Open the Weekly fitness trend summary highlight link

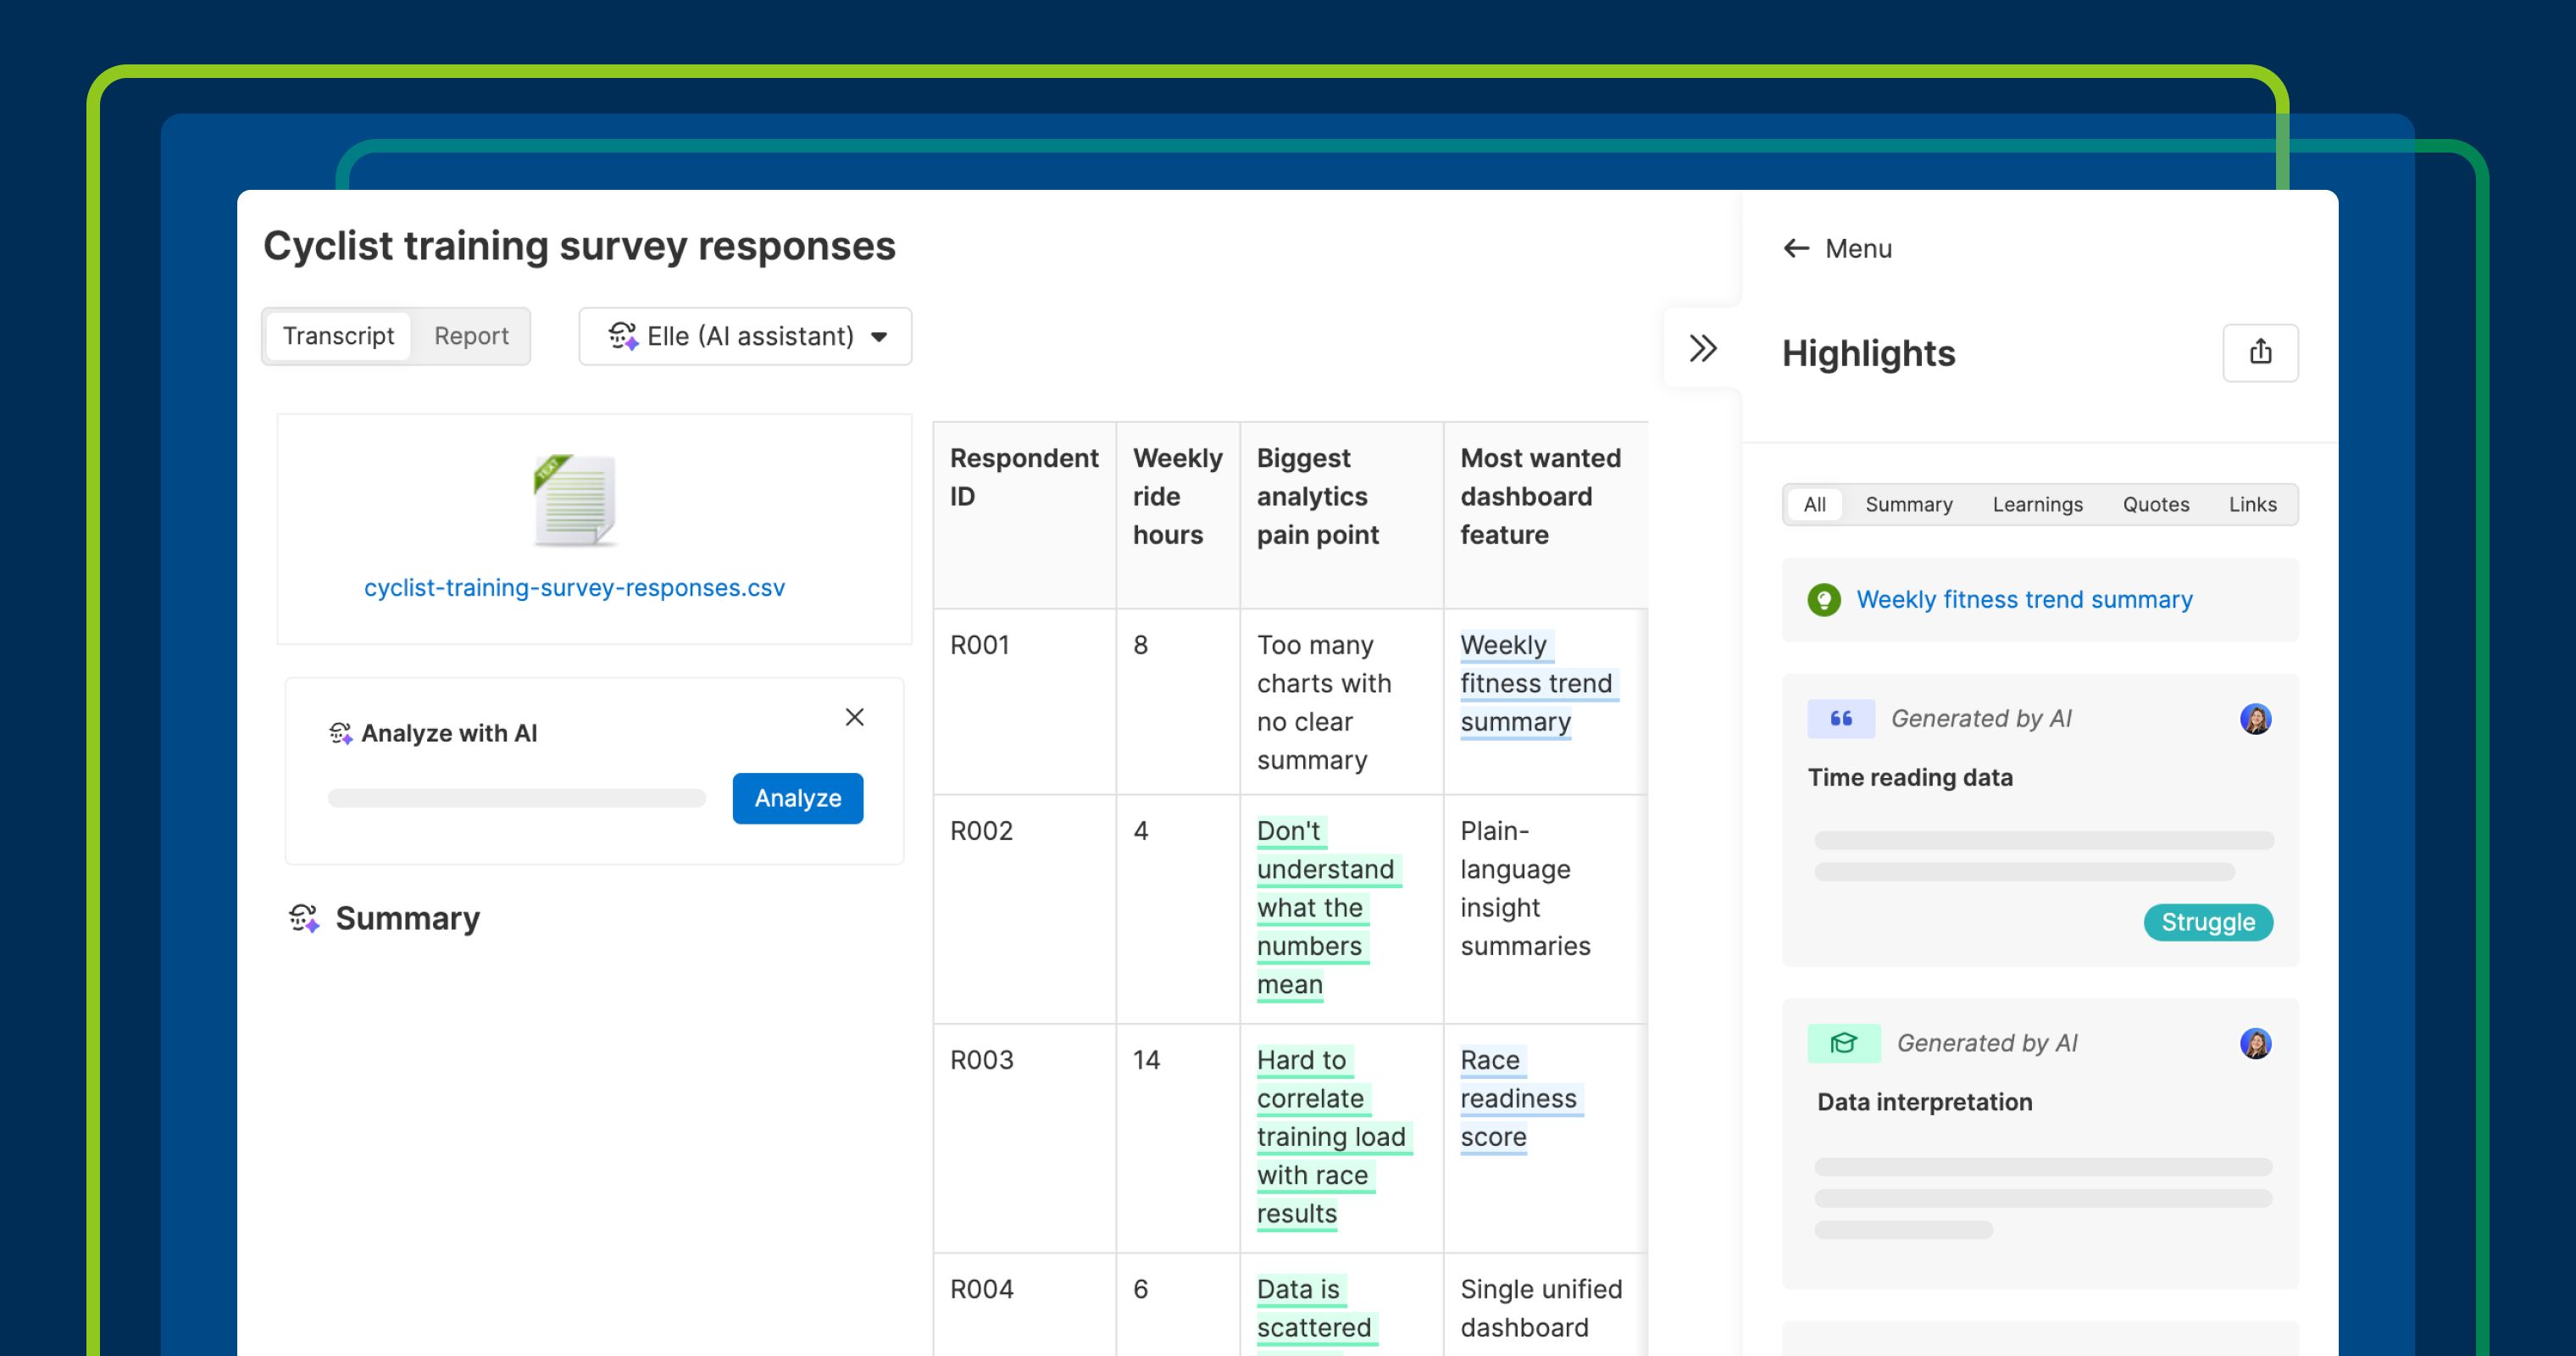click(2024, 599)
